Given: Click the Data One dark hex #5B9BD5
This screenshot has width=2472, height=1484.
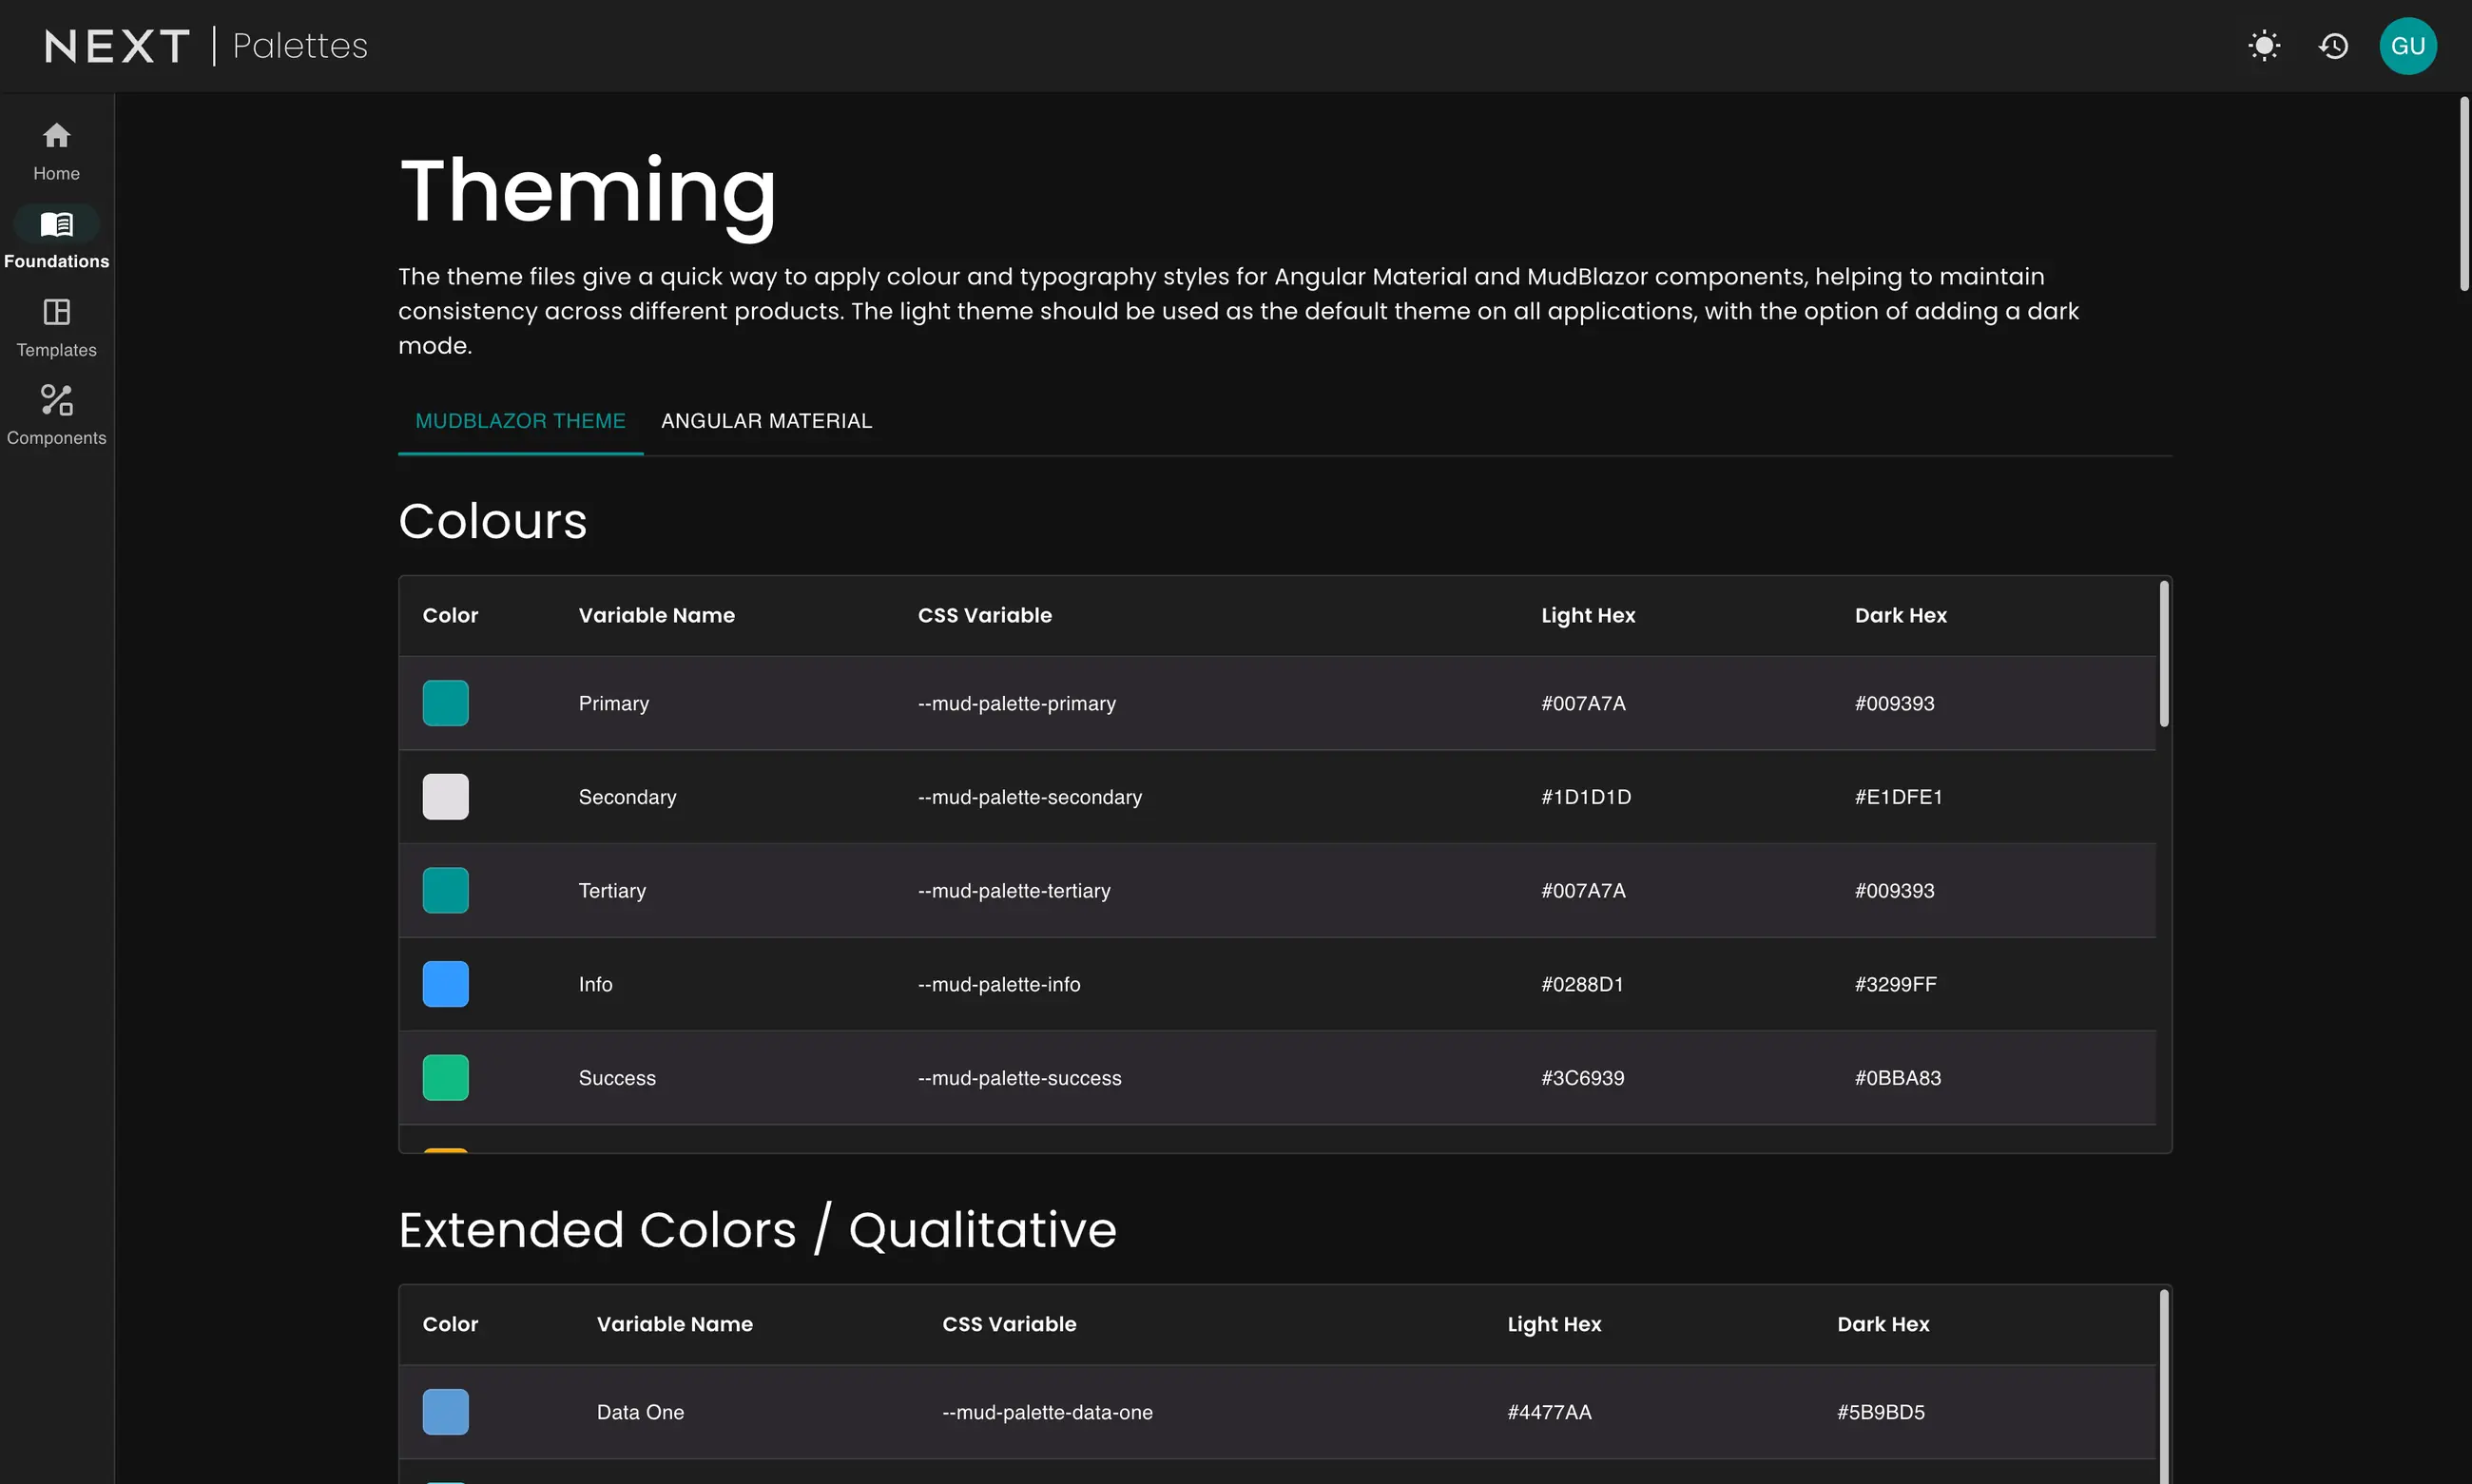Looking at the screenshot, I should [x=1880, y=1413].
